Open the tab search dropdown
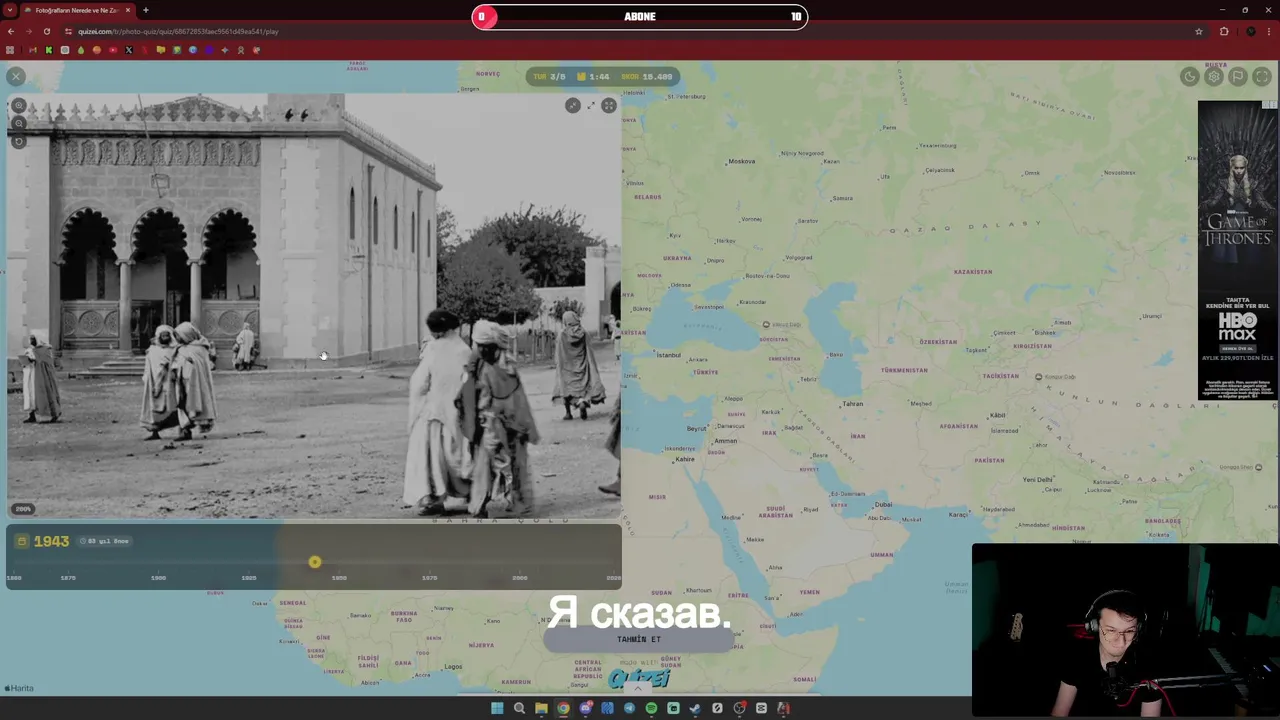1280x720 pixels. coord(10,10)
